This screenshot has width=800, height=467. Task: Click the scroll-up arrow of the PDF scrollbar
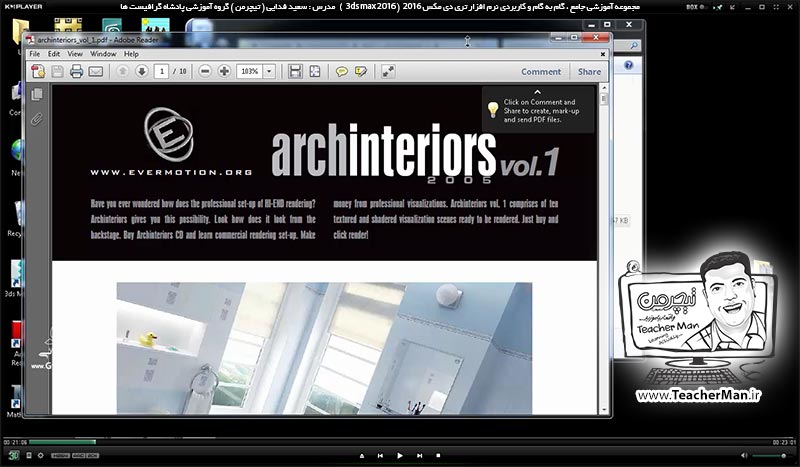click(604, 89)
